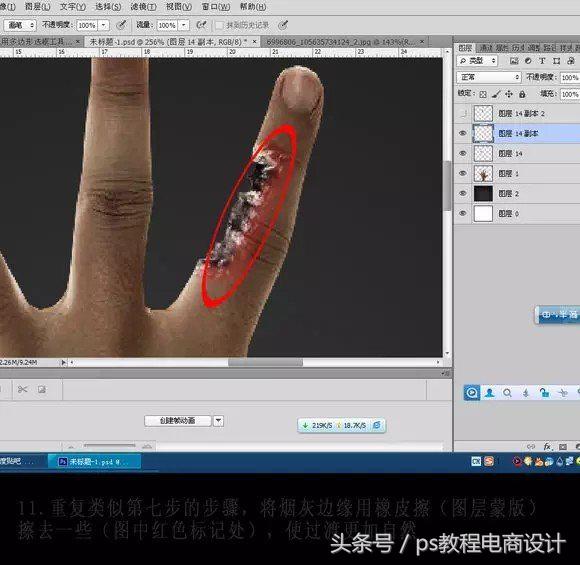Click the status bar arrow next to document size
Image resolution: width=580 pixels, height=565 pixels.
click(64, 363)
